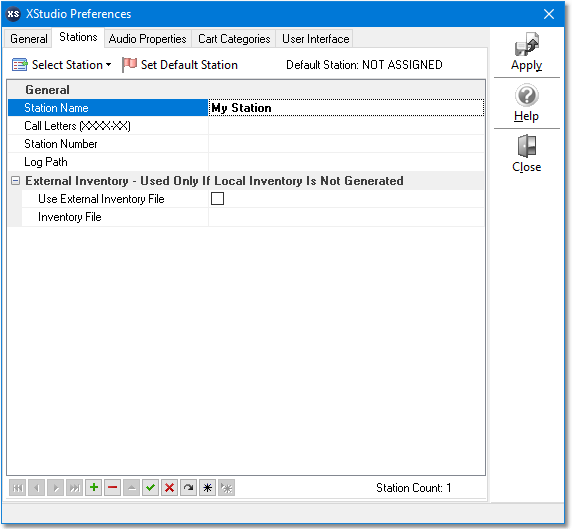
Task: Switch to the General tab
Action: 29,39
